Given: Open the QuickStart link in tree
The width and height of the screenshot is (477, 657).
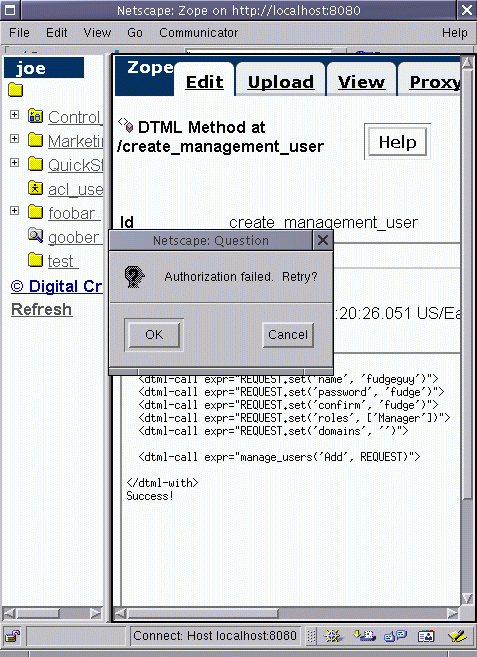Looking at the screenshot, I should [75, 165].
